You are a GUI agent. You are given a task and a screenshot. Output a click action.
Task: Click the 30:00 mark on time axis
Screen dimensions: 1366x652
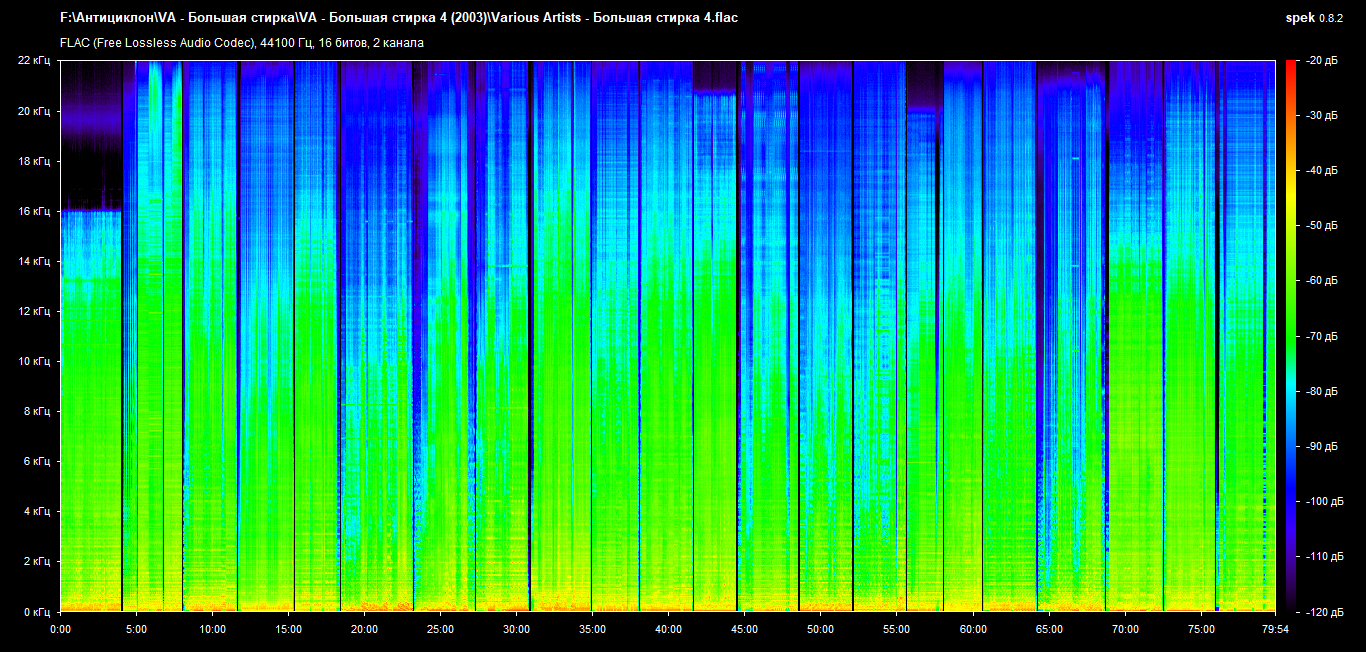click(x=516, y=629)
